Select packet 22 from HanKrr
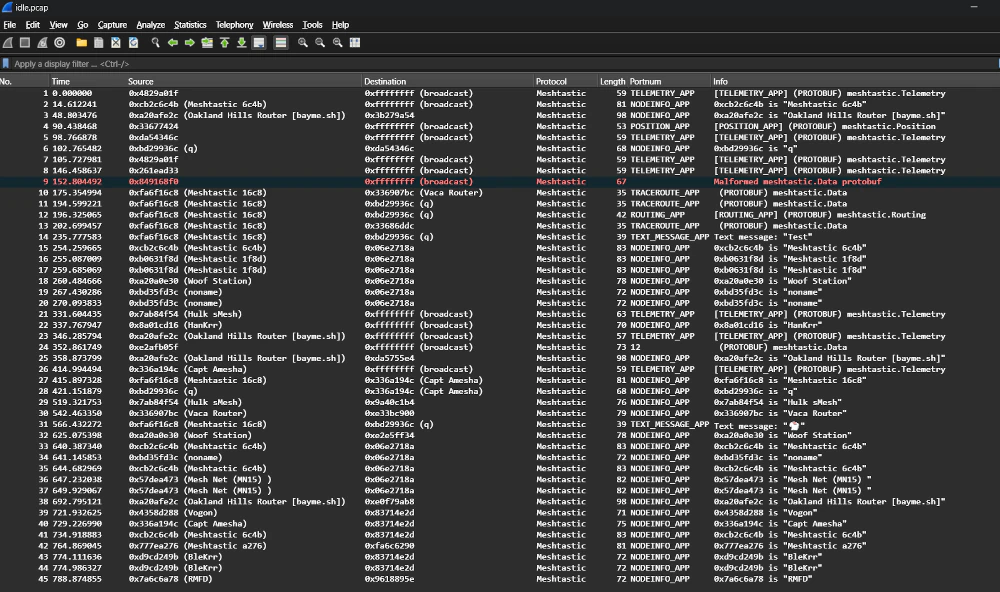The image size is (1000, 592). pyautogui.click(x=500, y=325)
